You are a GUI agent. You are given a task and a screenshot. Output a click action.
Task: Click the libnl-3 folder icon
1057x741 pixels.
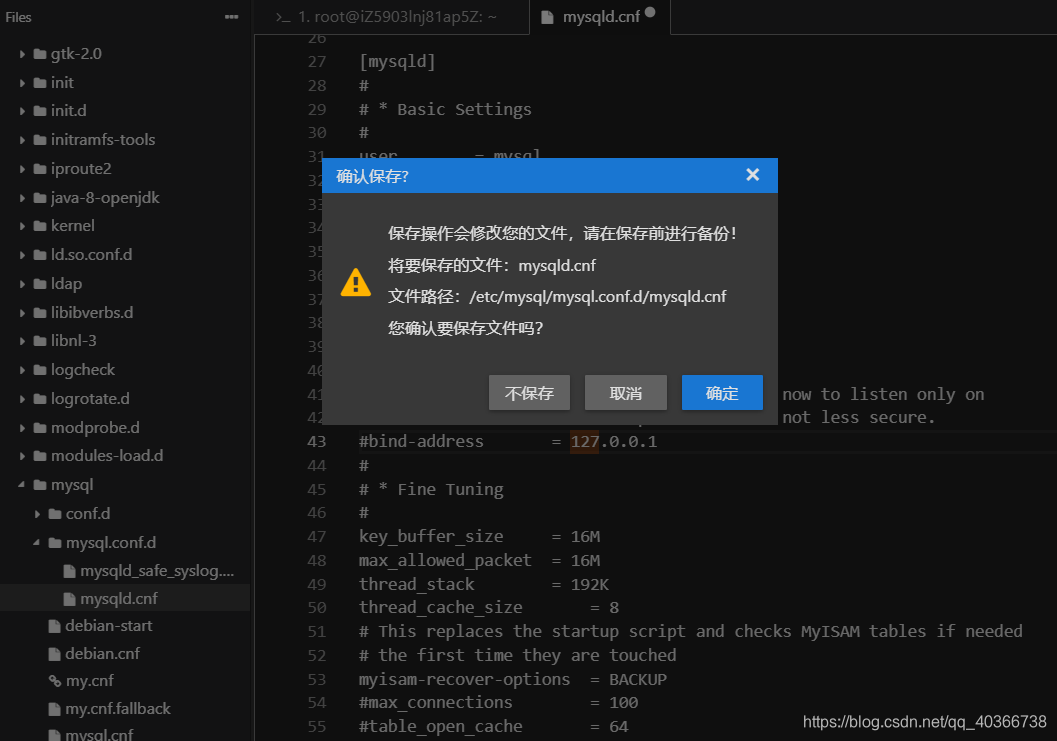(x=40, y=341)
